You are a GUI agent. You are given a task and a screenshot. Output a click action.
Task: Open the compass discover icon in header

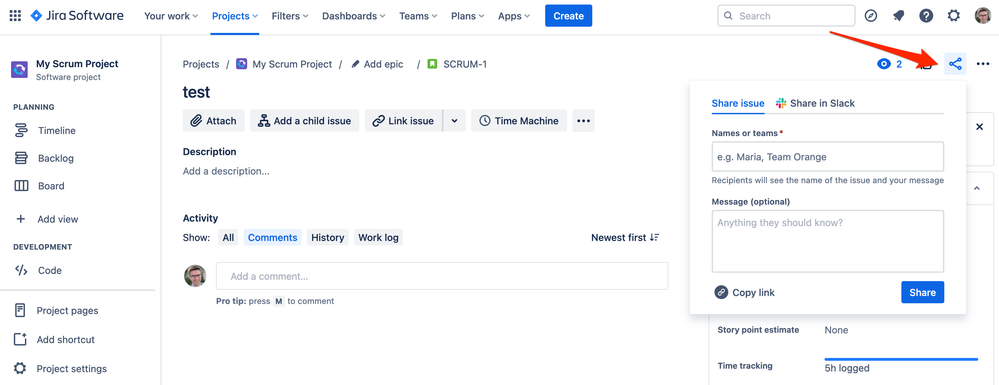871,16
